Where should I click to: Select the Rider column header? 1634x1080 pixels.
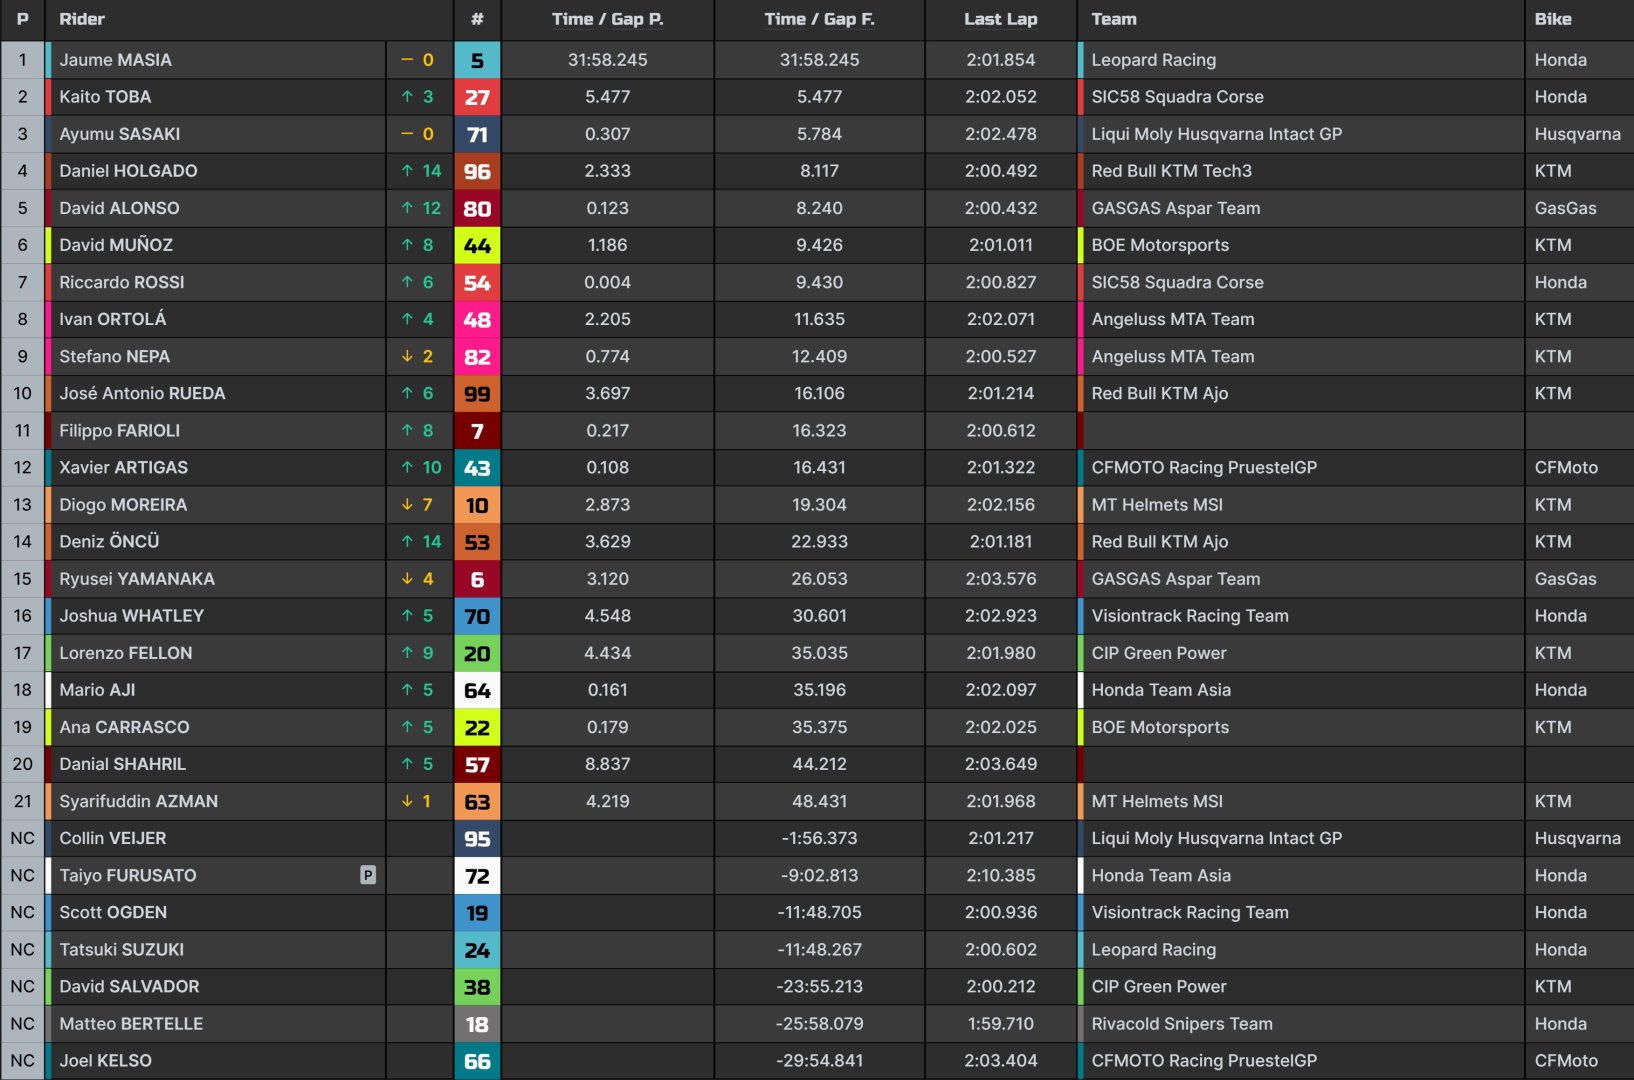coord(82,19)
